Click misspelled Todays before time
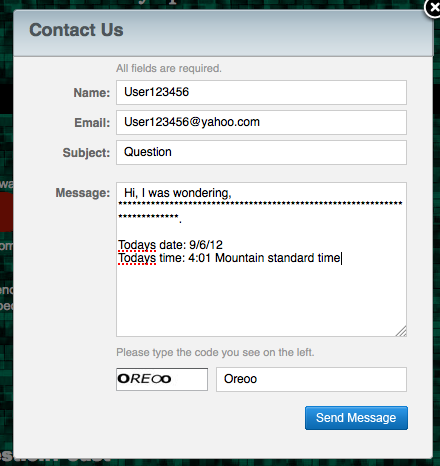Screen dimensions: 440x466 (137, 258)
